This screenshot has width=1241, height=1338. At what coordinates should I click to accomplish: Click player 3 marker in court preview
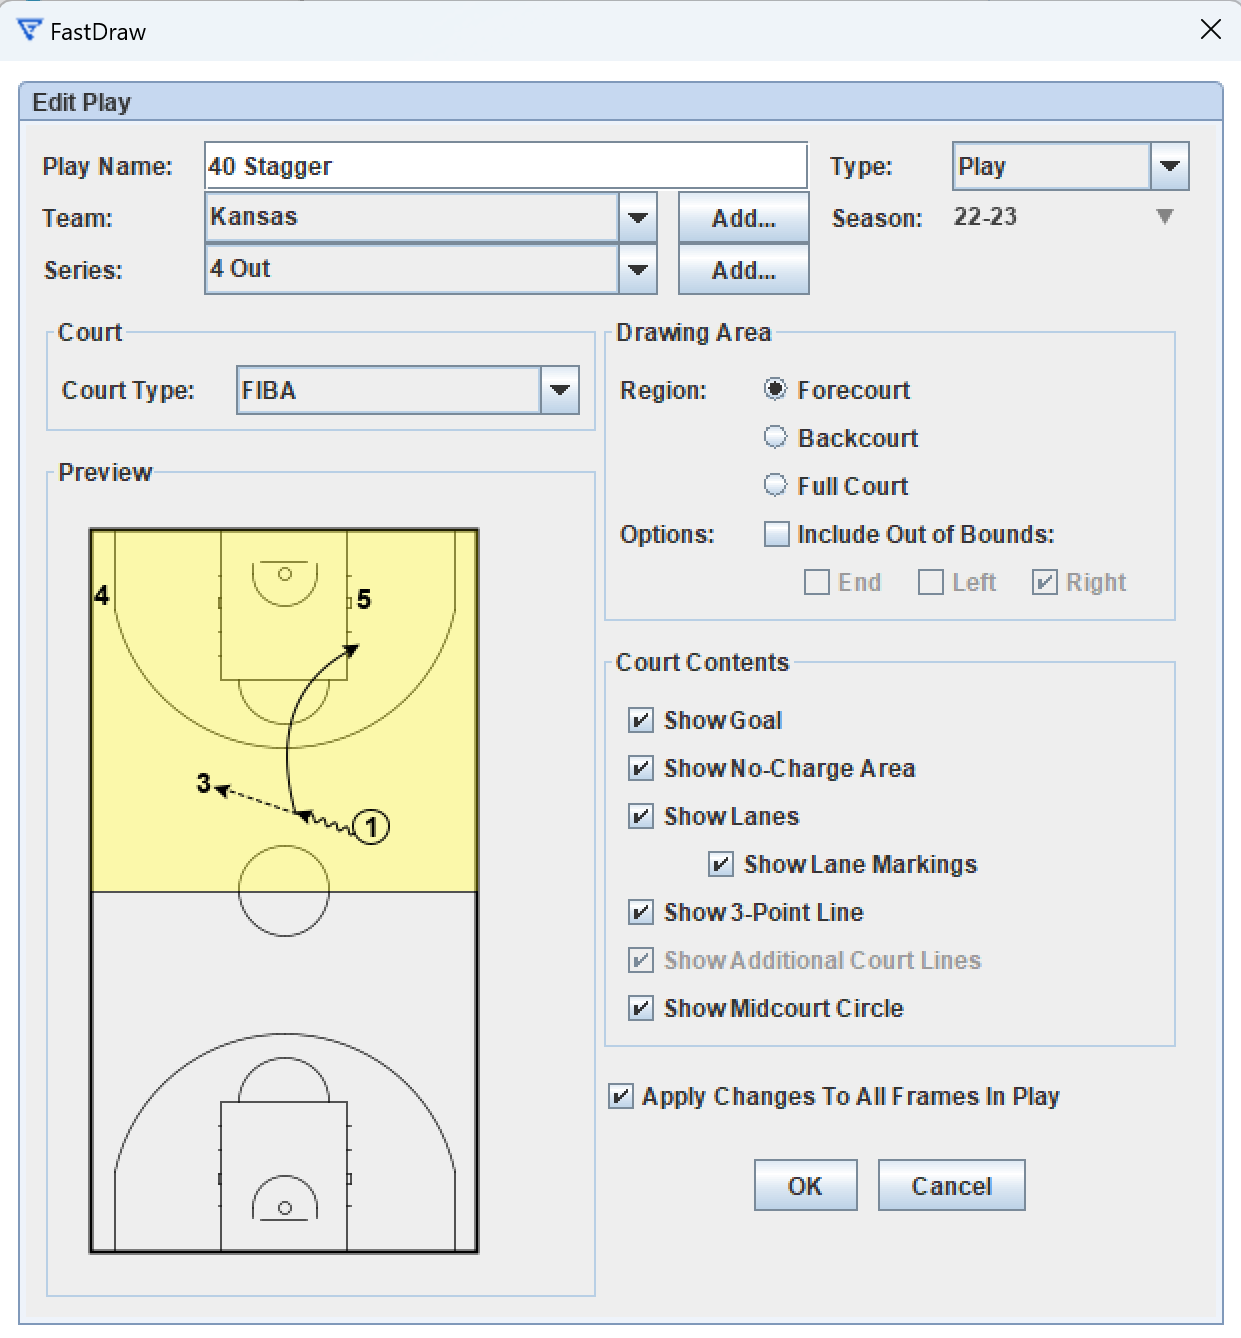203,783
